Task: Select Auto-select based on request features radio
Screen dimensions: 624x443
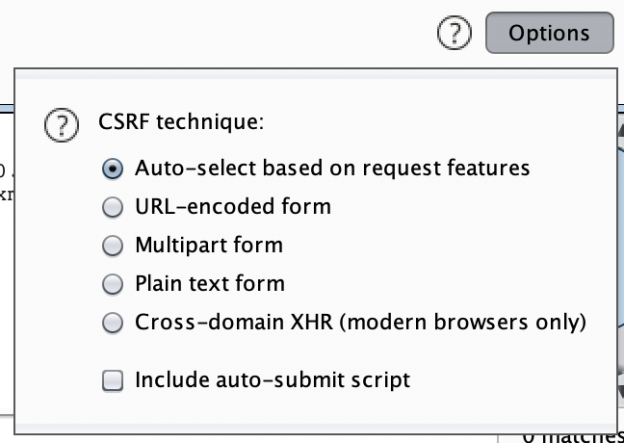Action: (x=114, y=168)
